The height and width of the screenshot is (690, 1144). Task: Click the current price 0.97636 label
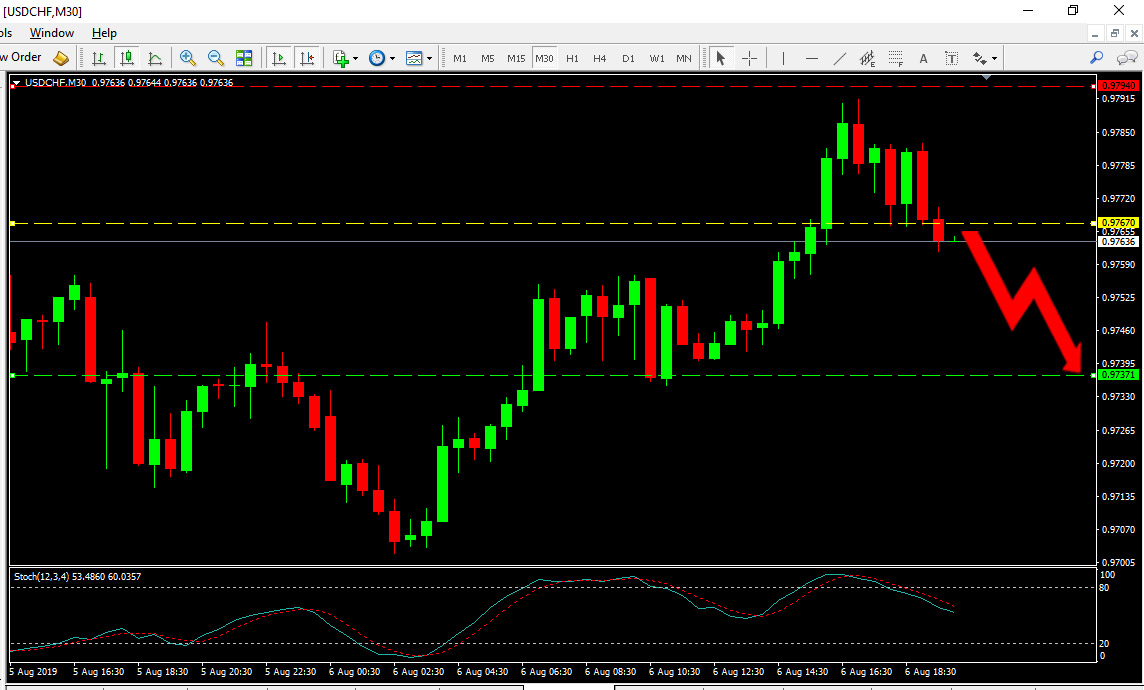click(1118, 241)
